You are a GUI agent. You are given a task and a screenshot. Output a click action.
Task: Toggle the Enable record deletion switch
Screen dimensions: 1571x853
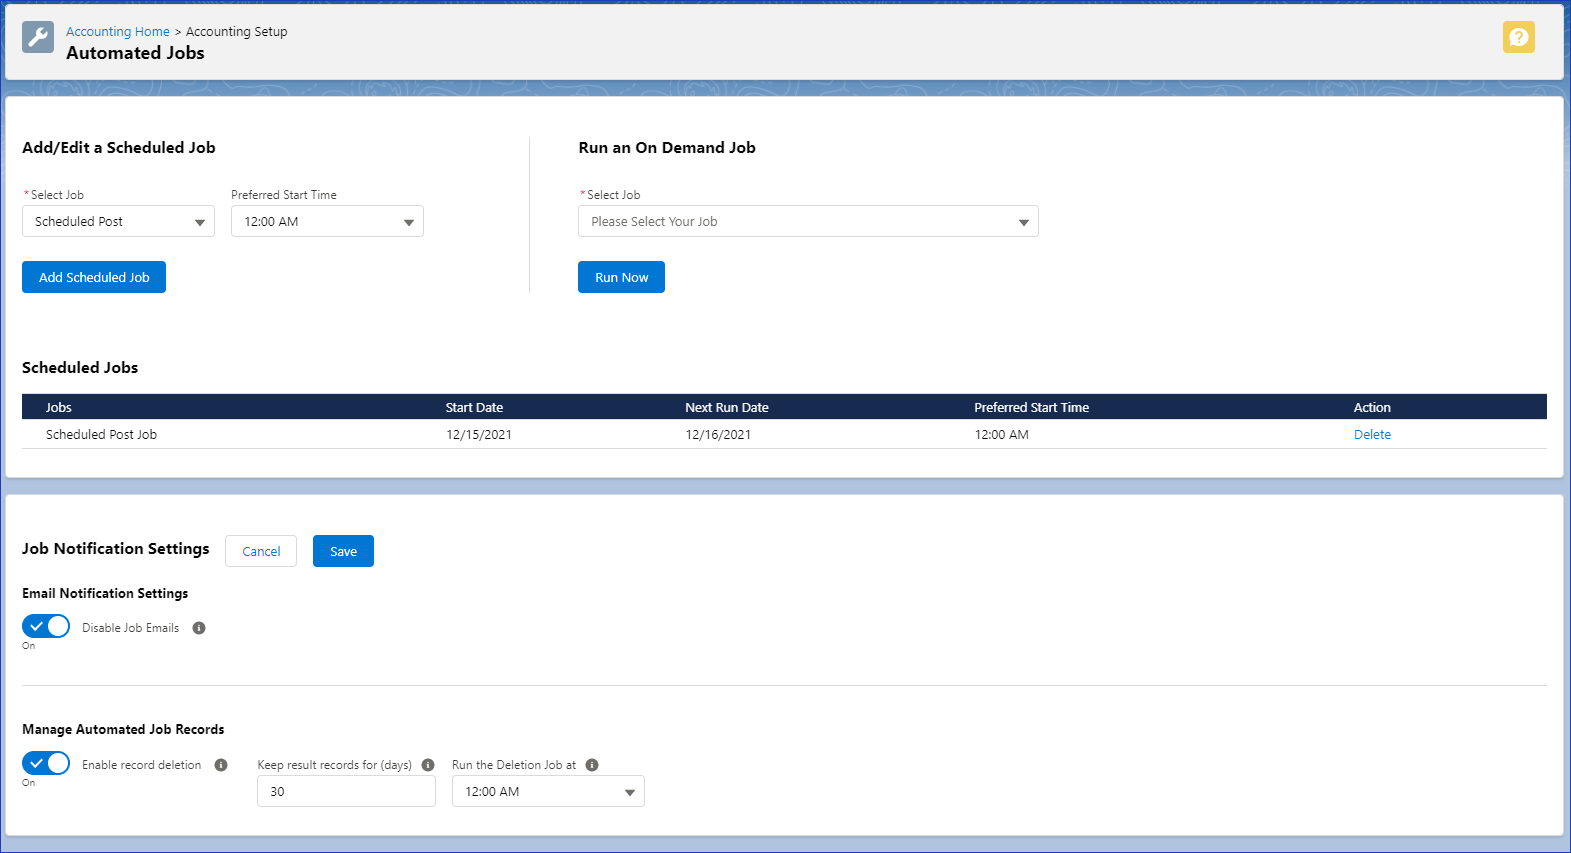pyautogui.click(x=46, y=764)
